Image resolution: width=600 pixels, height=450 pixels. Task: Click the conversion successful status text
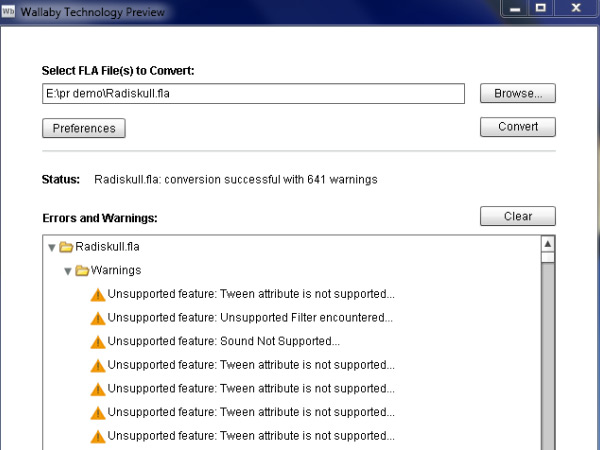(x=236, y=179)
